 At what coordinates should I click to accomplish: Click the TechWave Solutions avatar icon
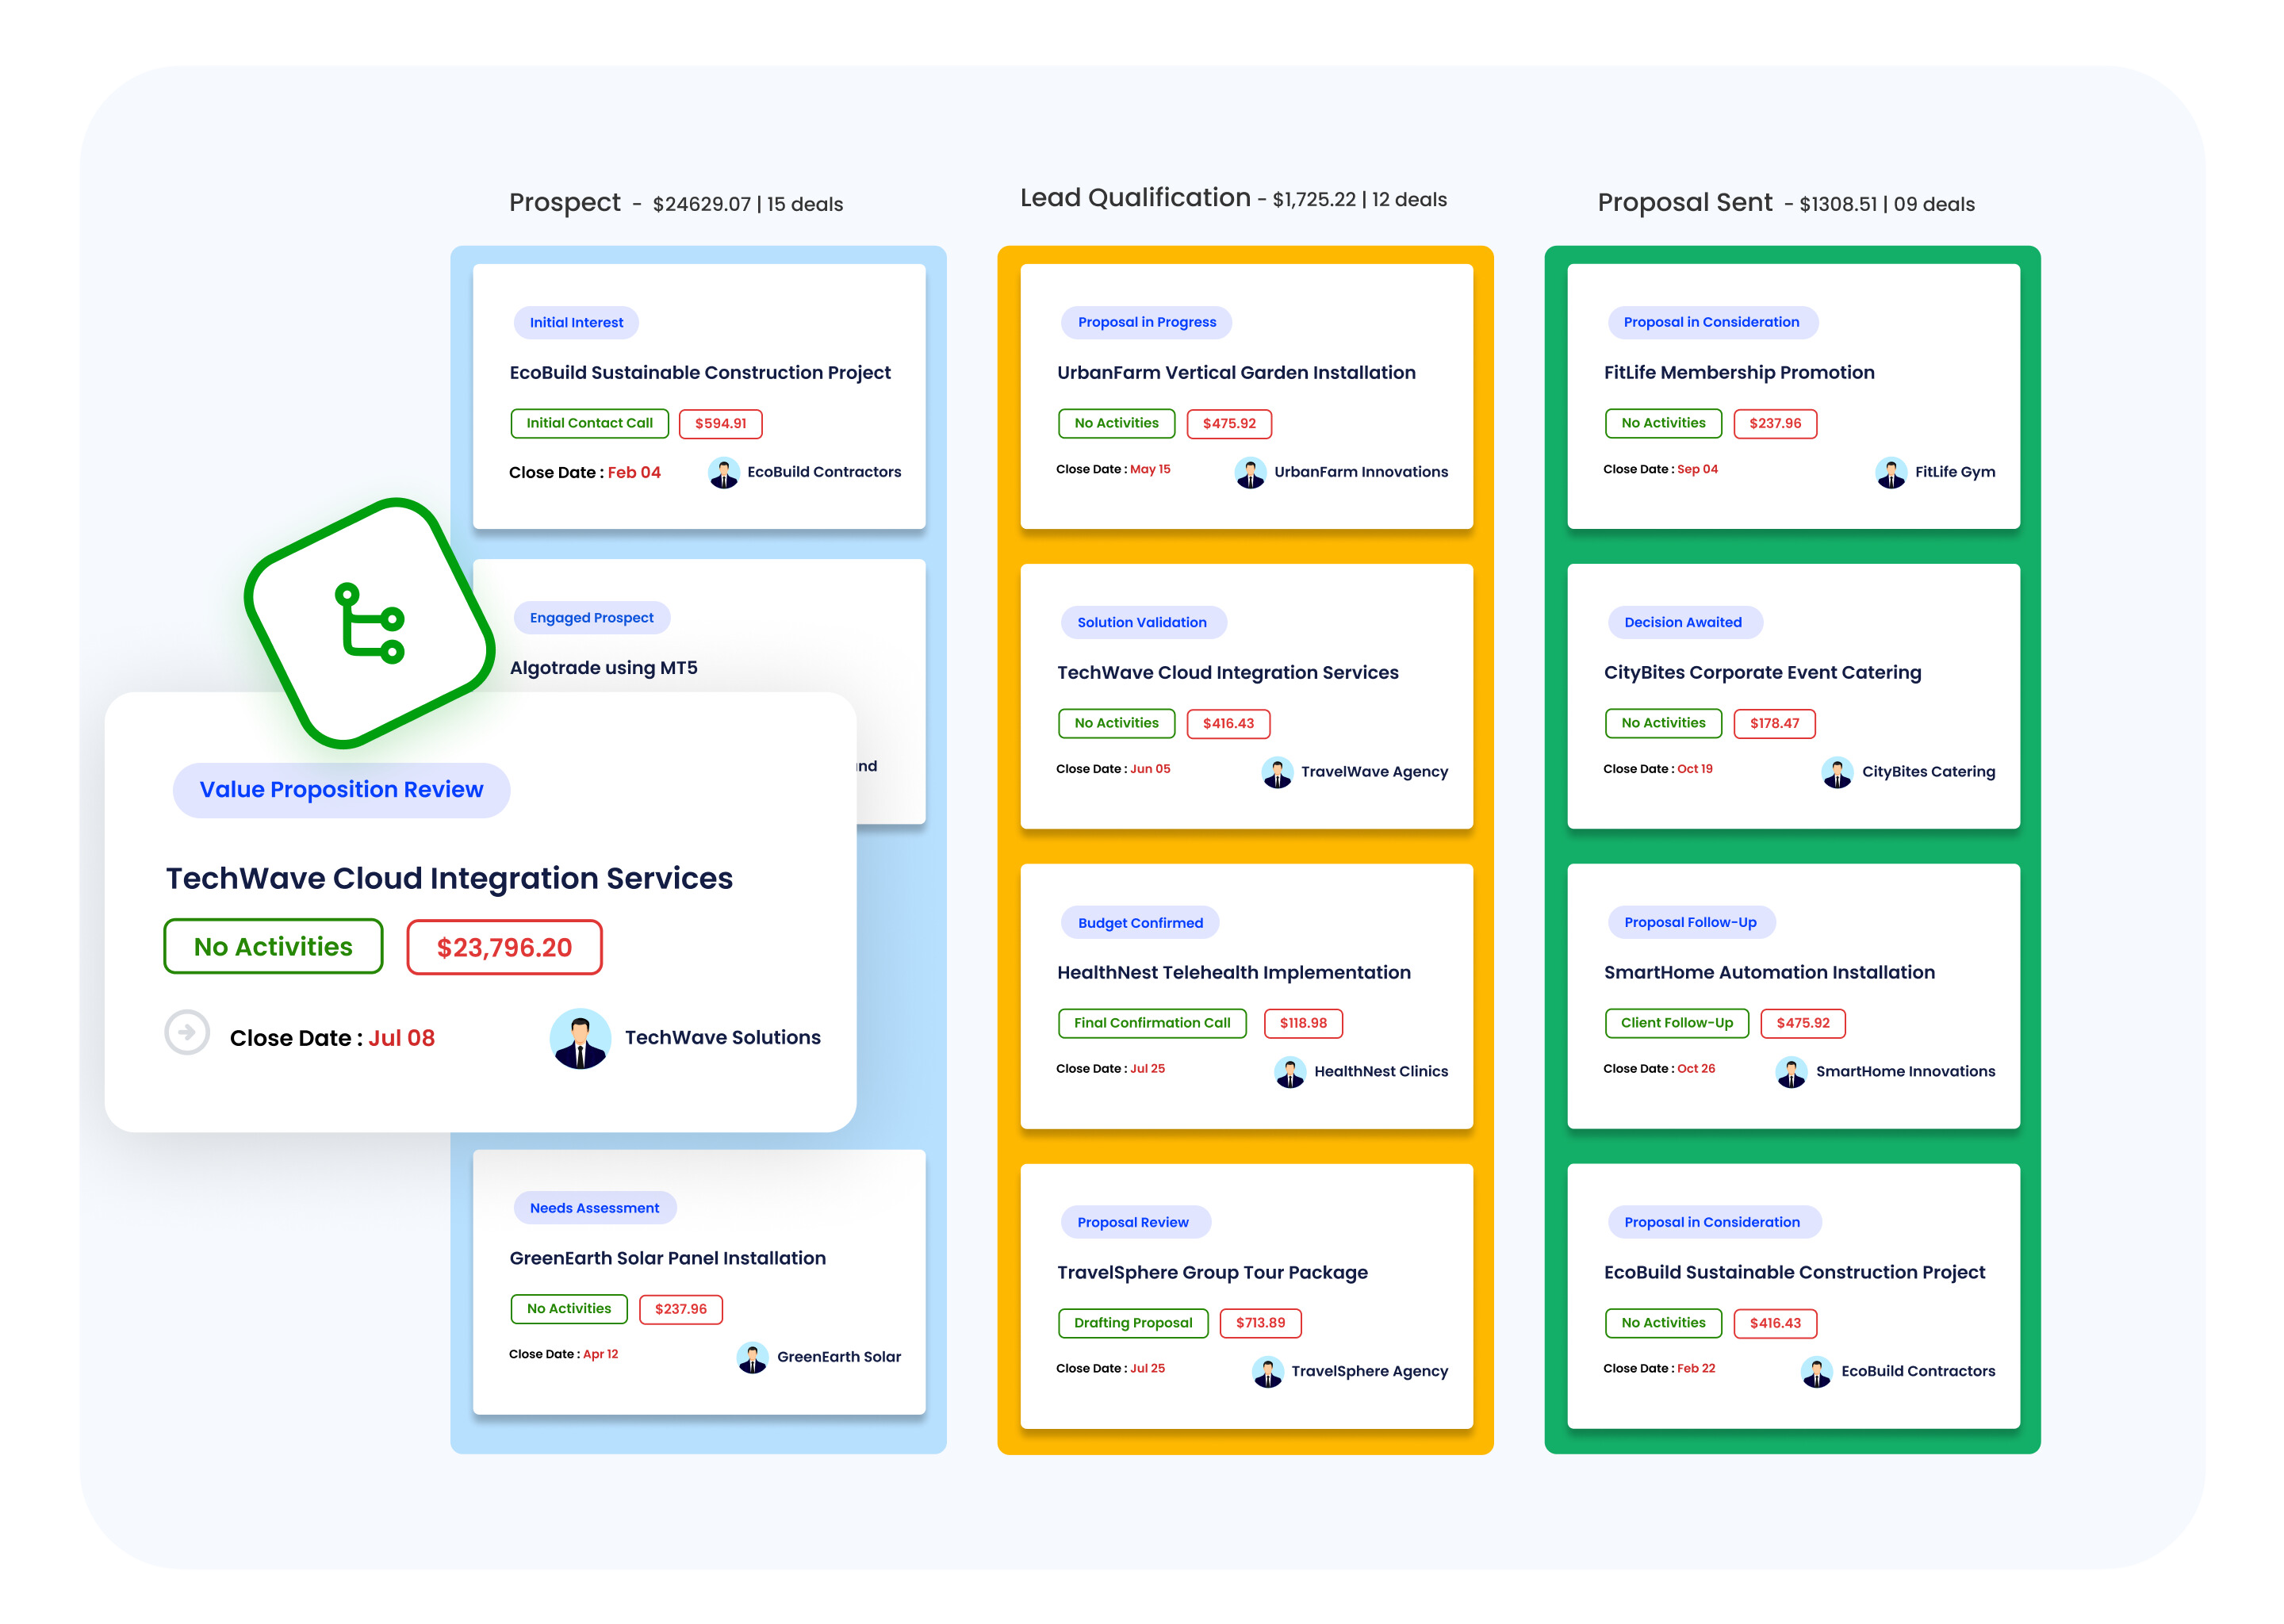click(580, 1038)
